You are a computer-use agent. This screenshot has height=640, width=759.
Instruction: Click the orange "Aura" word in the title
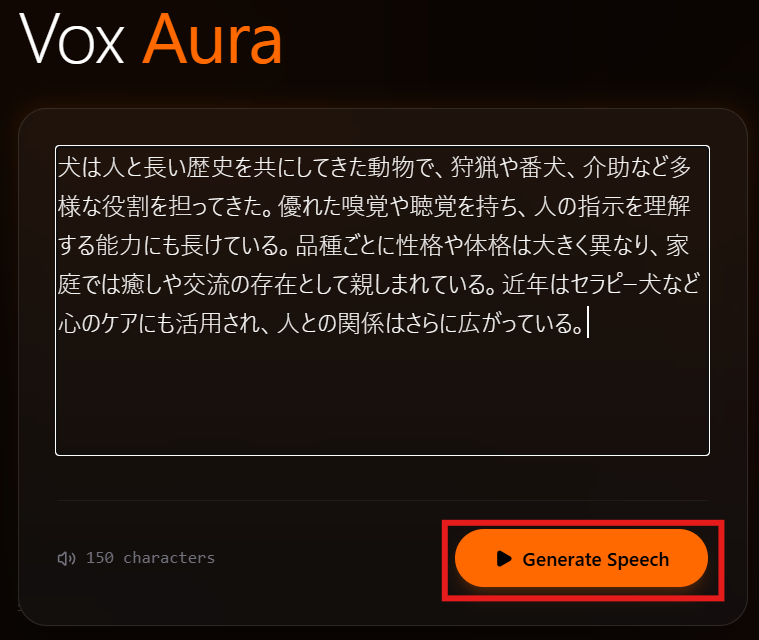(x=212, y=39)
